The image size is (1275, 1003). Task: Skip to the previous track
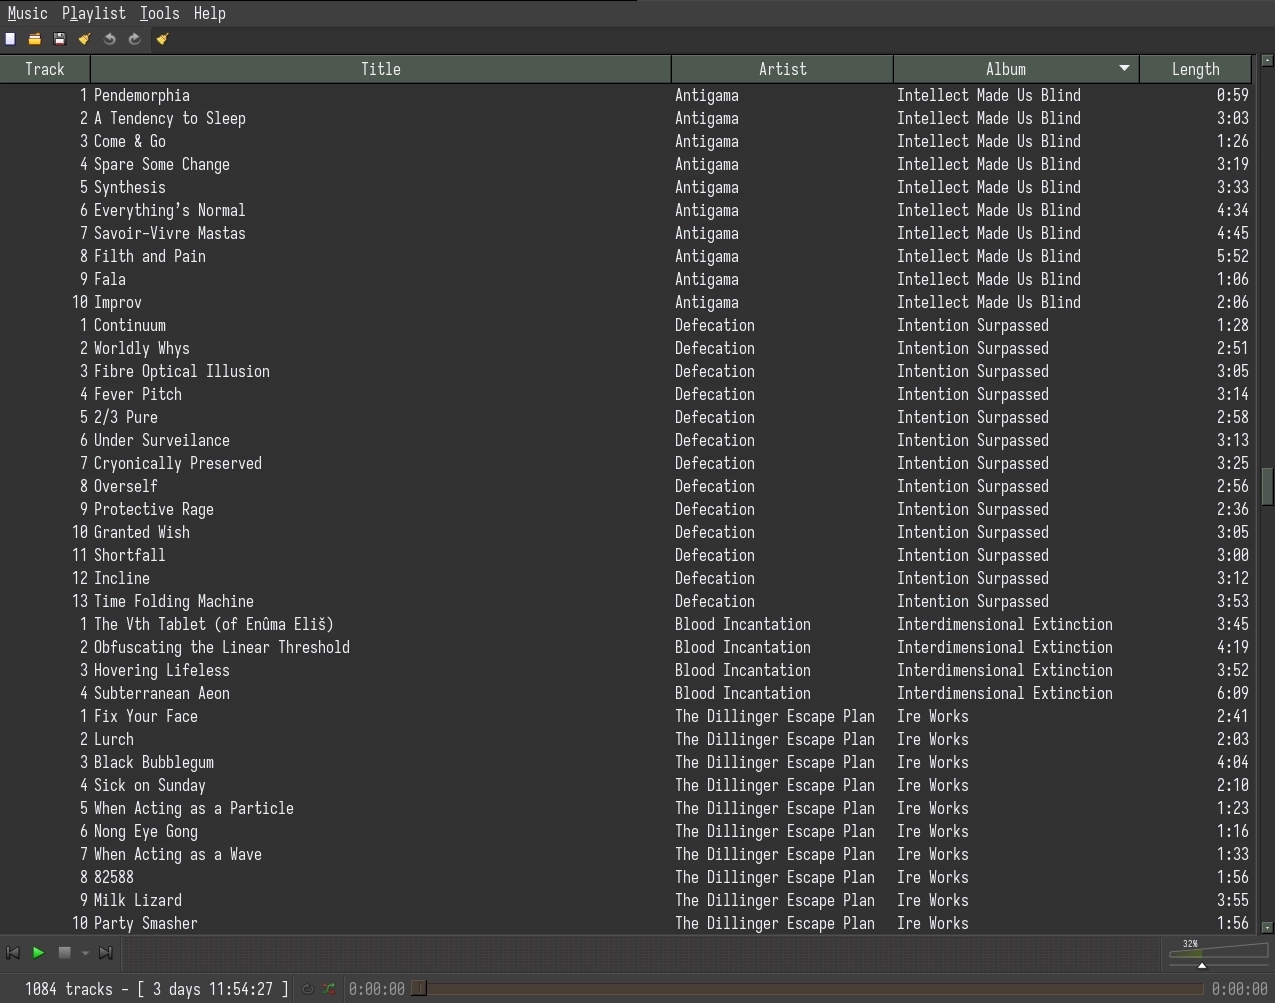(x=13, y=953)
